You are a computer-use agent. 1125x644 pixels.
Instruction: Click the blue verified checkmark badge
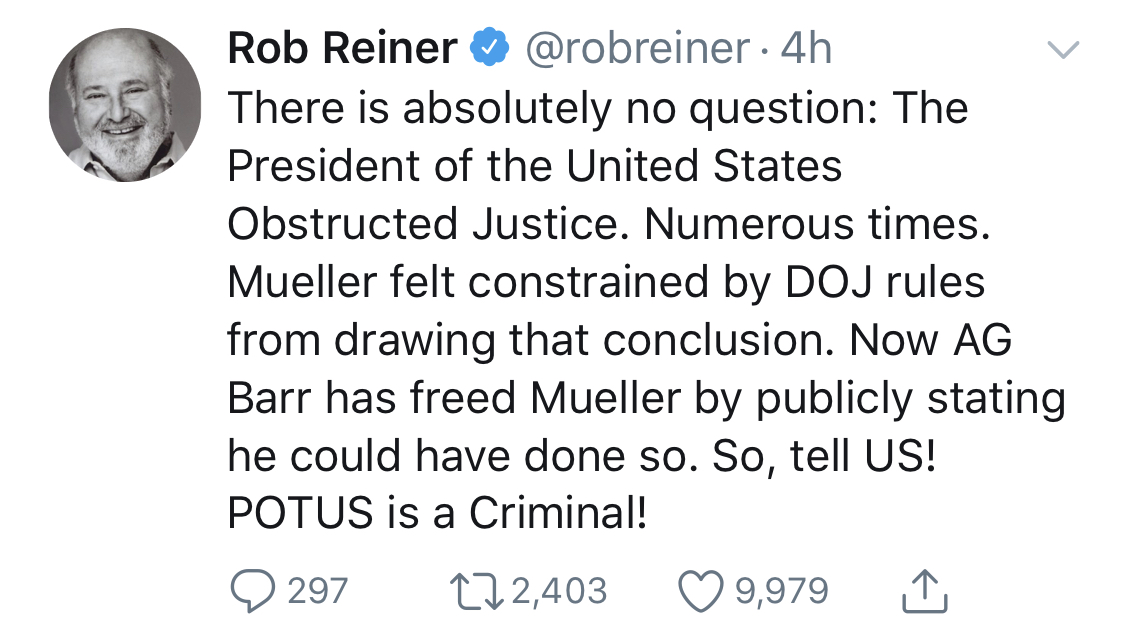click(489, 47)
